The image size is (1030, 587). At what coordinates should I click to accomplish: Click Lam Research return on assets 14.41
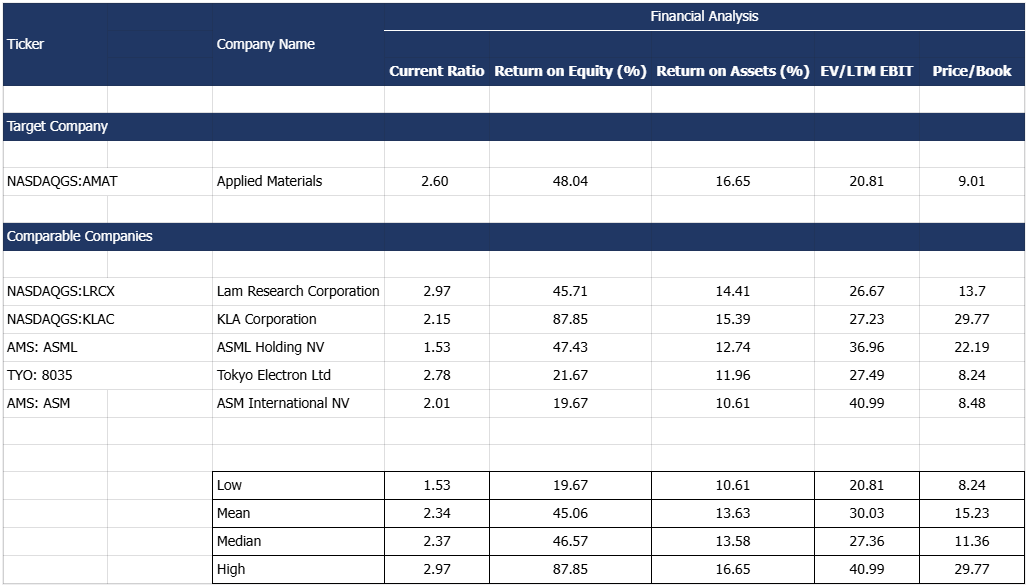tap(732, 291)
